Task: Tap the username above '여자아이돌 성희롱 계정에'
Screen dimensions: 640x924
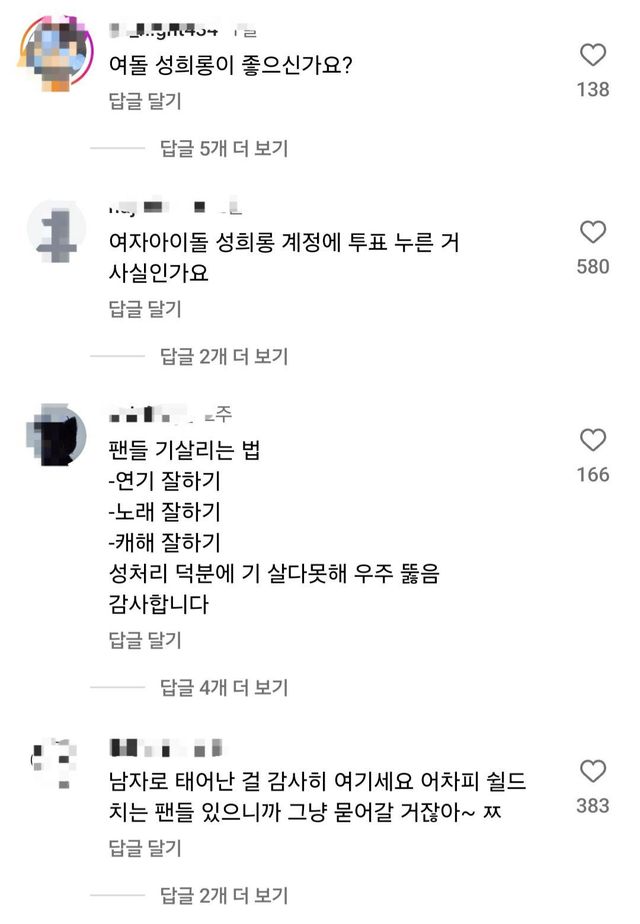Action: tap(172, 208)
